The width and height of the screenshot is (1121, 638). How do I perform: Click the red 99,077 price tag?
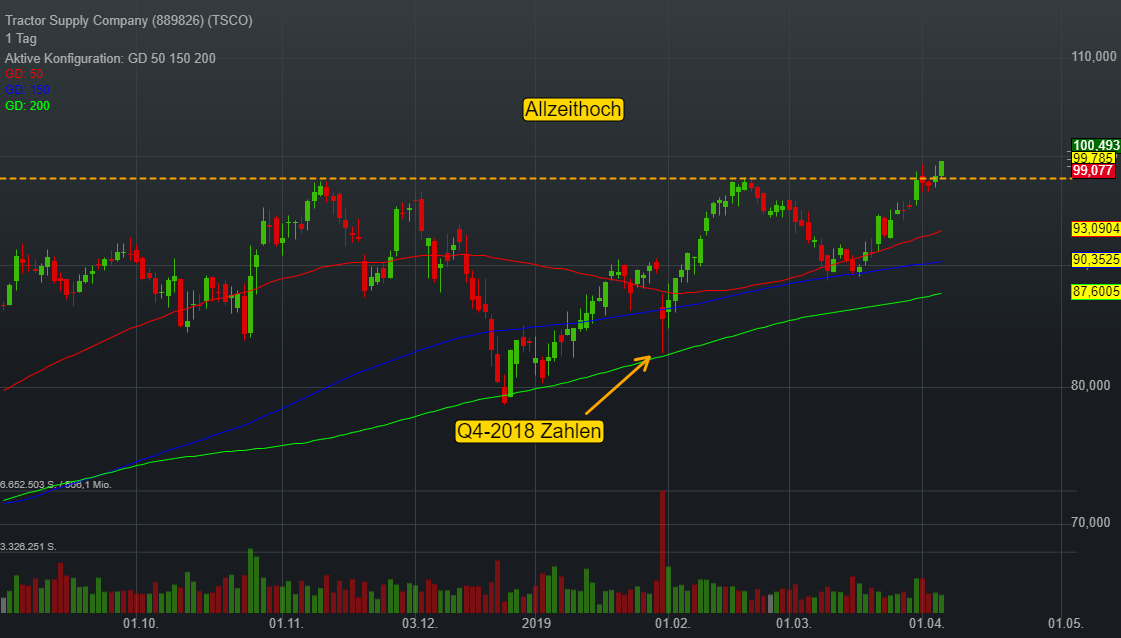coord(1093,170)
